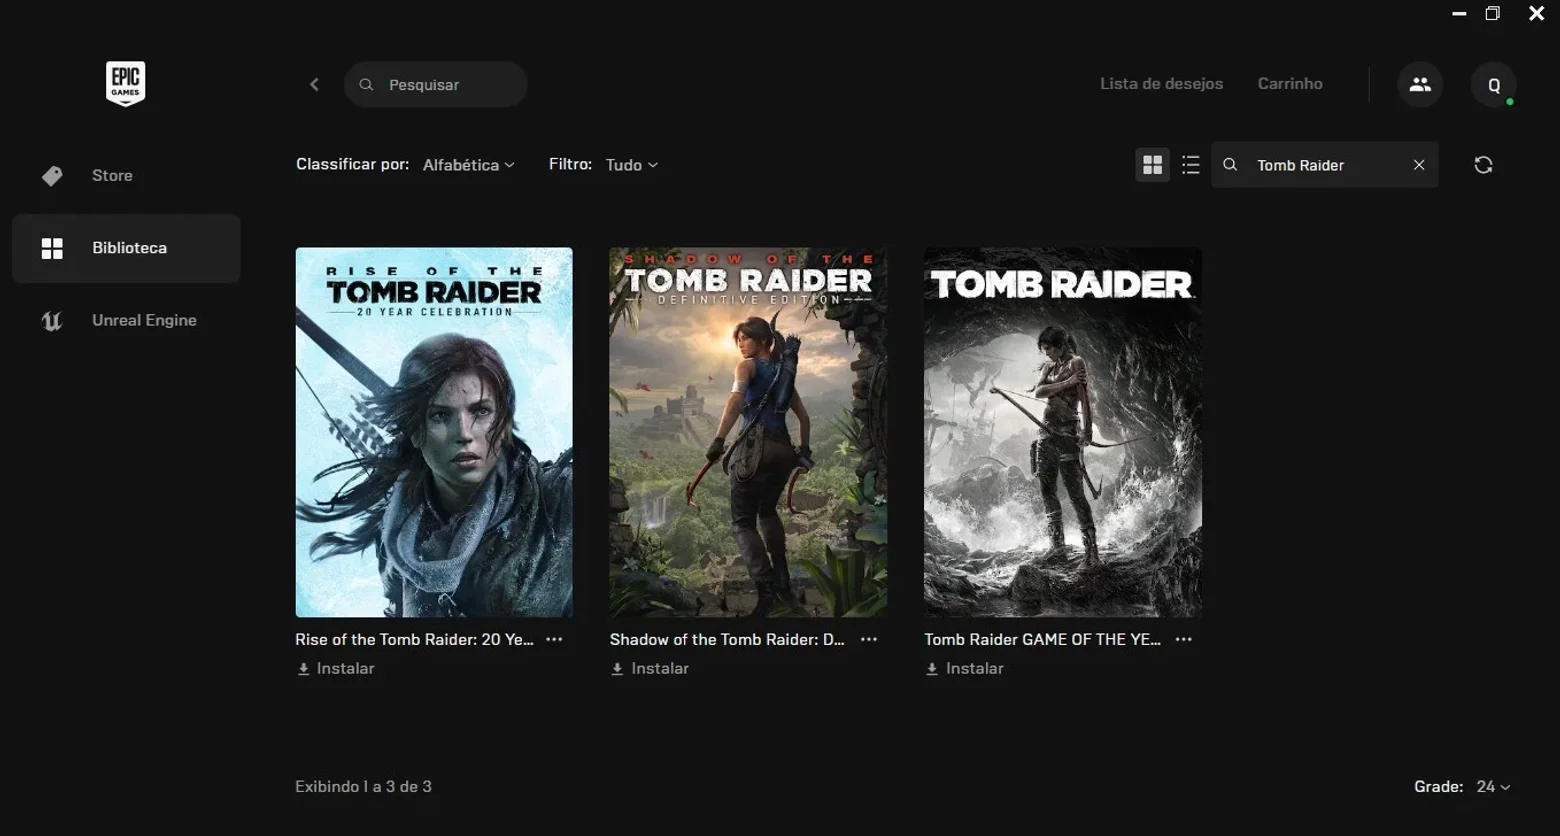The height and width of the screenshot is (836, 1560).
Task: Click the Biblioteca grid icon in sidebar
Action: (52, 248)
